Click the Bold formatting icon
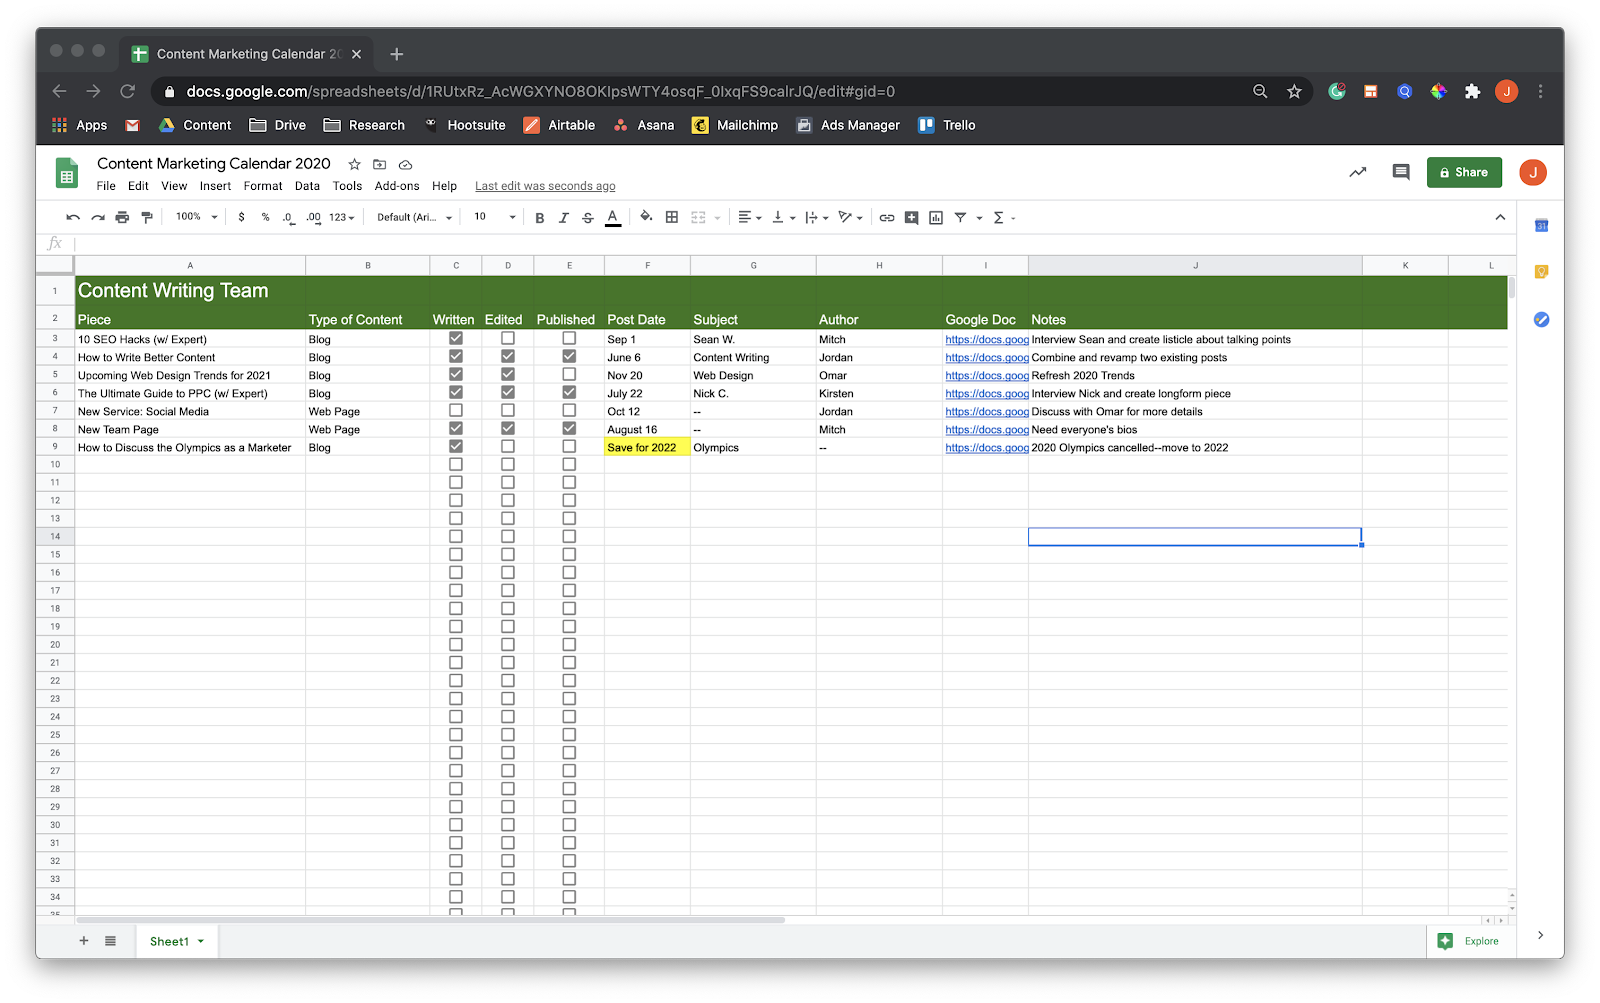Viewport: 1600px width, 1003px height. pos(540,218)
